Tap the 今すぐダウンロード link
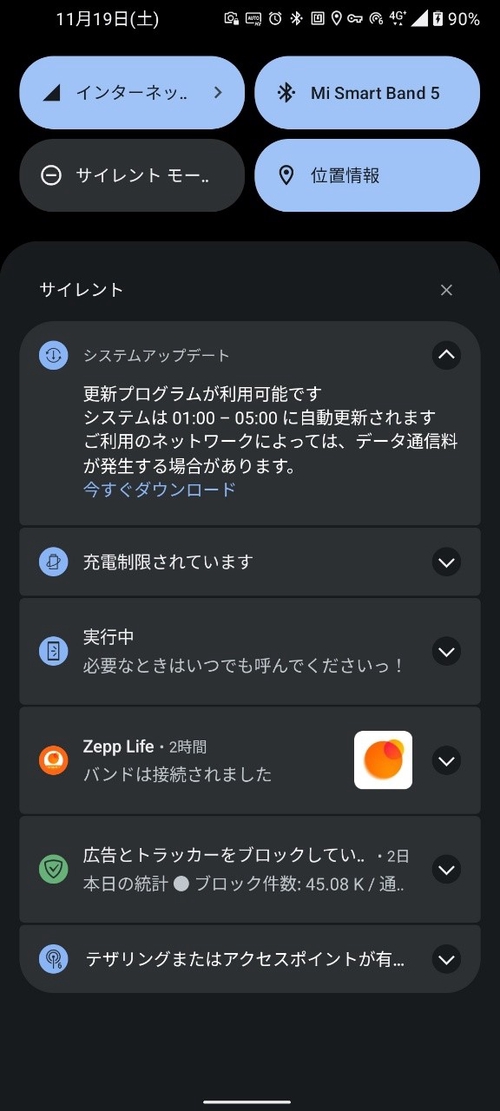The height and width of the screenshot is (1111, 500). (x=159, y=489)
